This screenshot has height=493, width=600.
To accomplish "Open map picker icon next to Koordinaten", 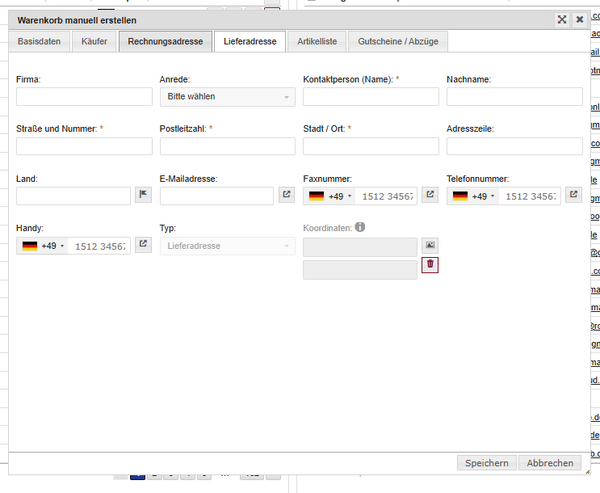I will (430, 245).
